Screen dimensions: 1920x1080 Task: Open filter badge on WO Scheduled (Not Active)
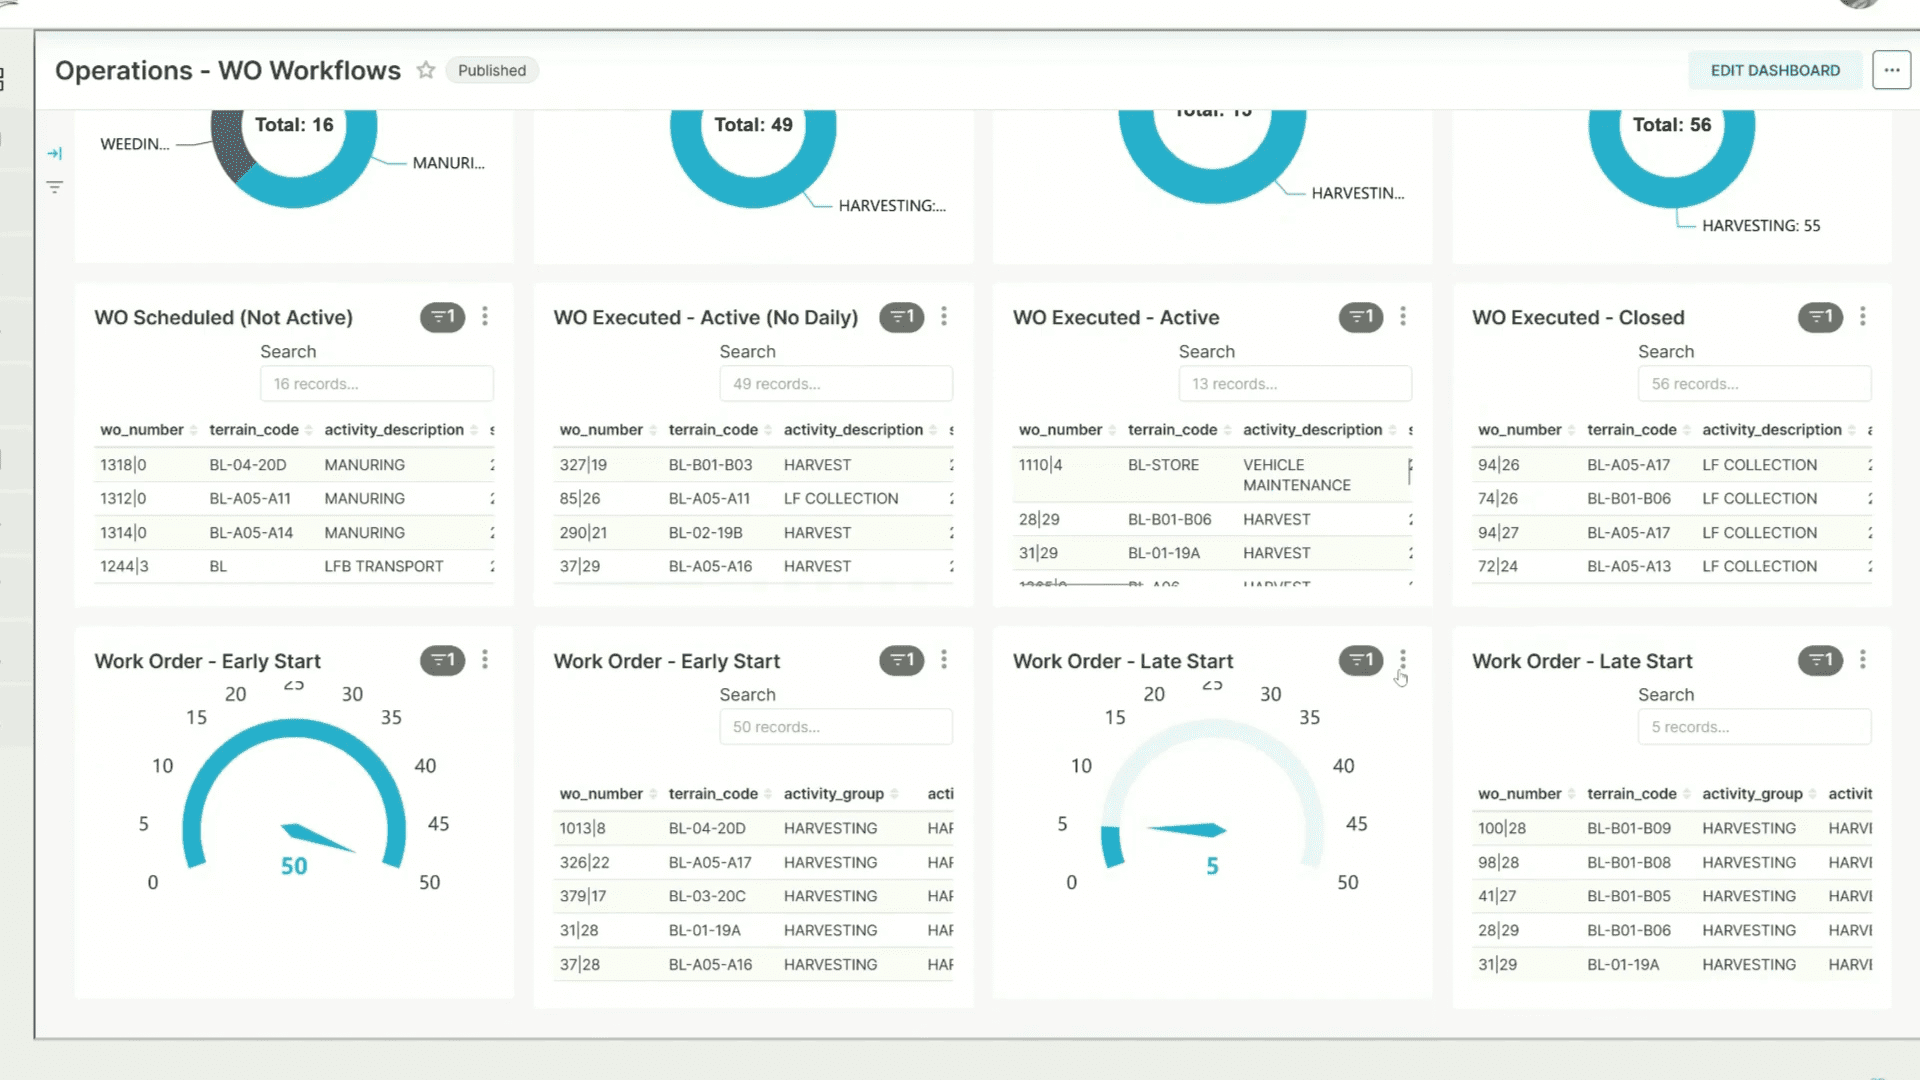(x=442, y=317)
